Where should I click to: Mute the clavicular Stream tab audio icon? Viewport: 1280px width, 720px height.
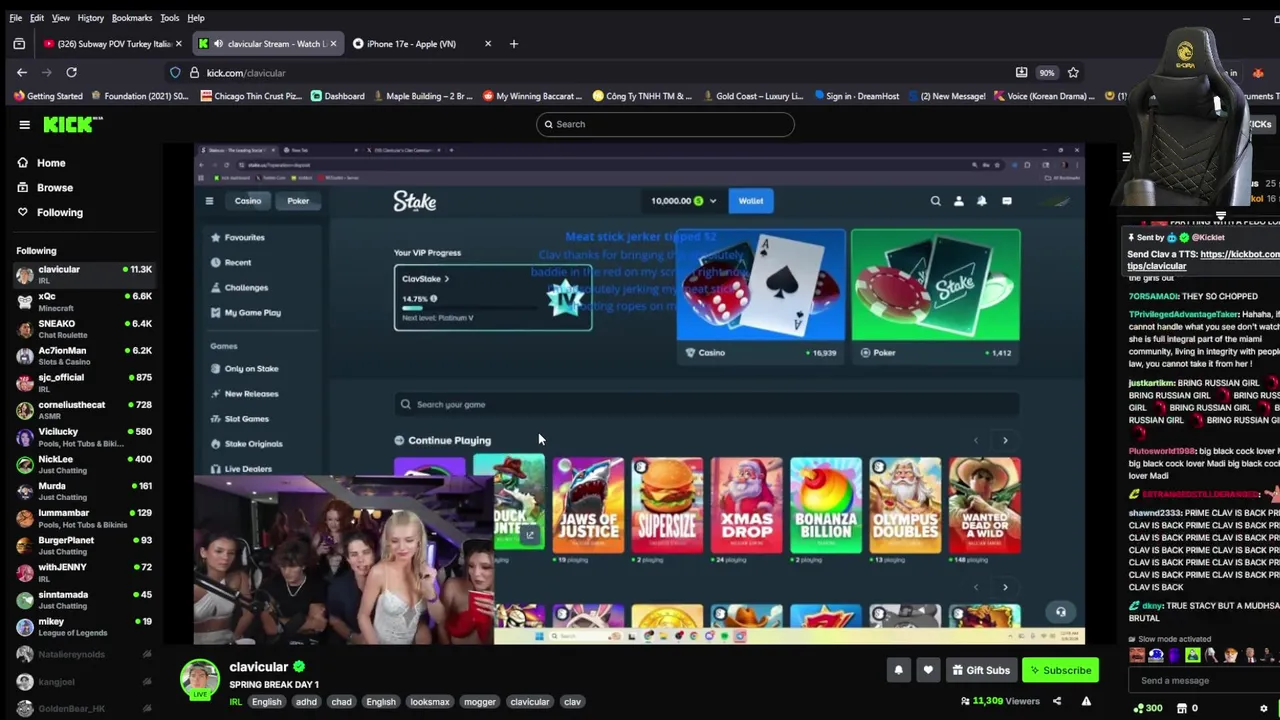(x=218, y=44)
